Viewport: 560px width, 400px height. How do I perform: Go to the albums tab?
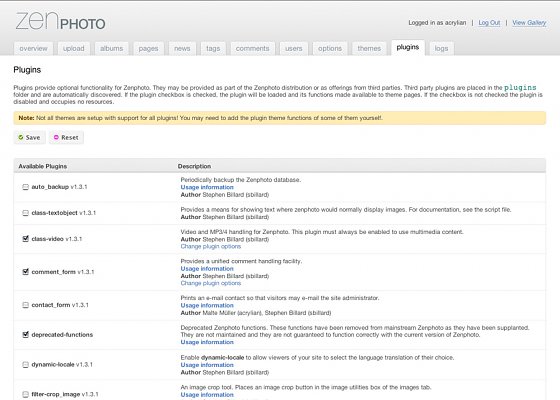click(x=111, y=49)
